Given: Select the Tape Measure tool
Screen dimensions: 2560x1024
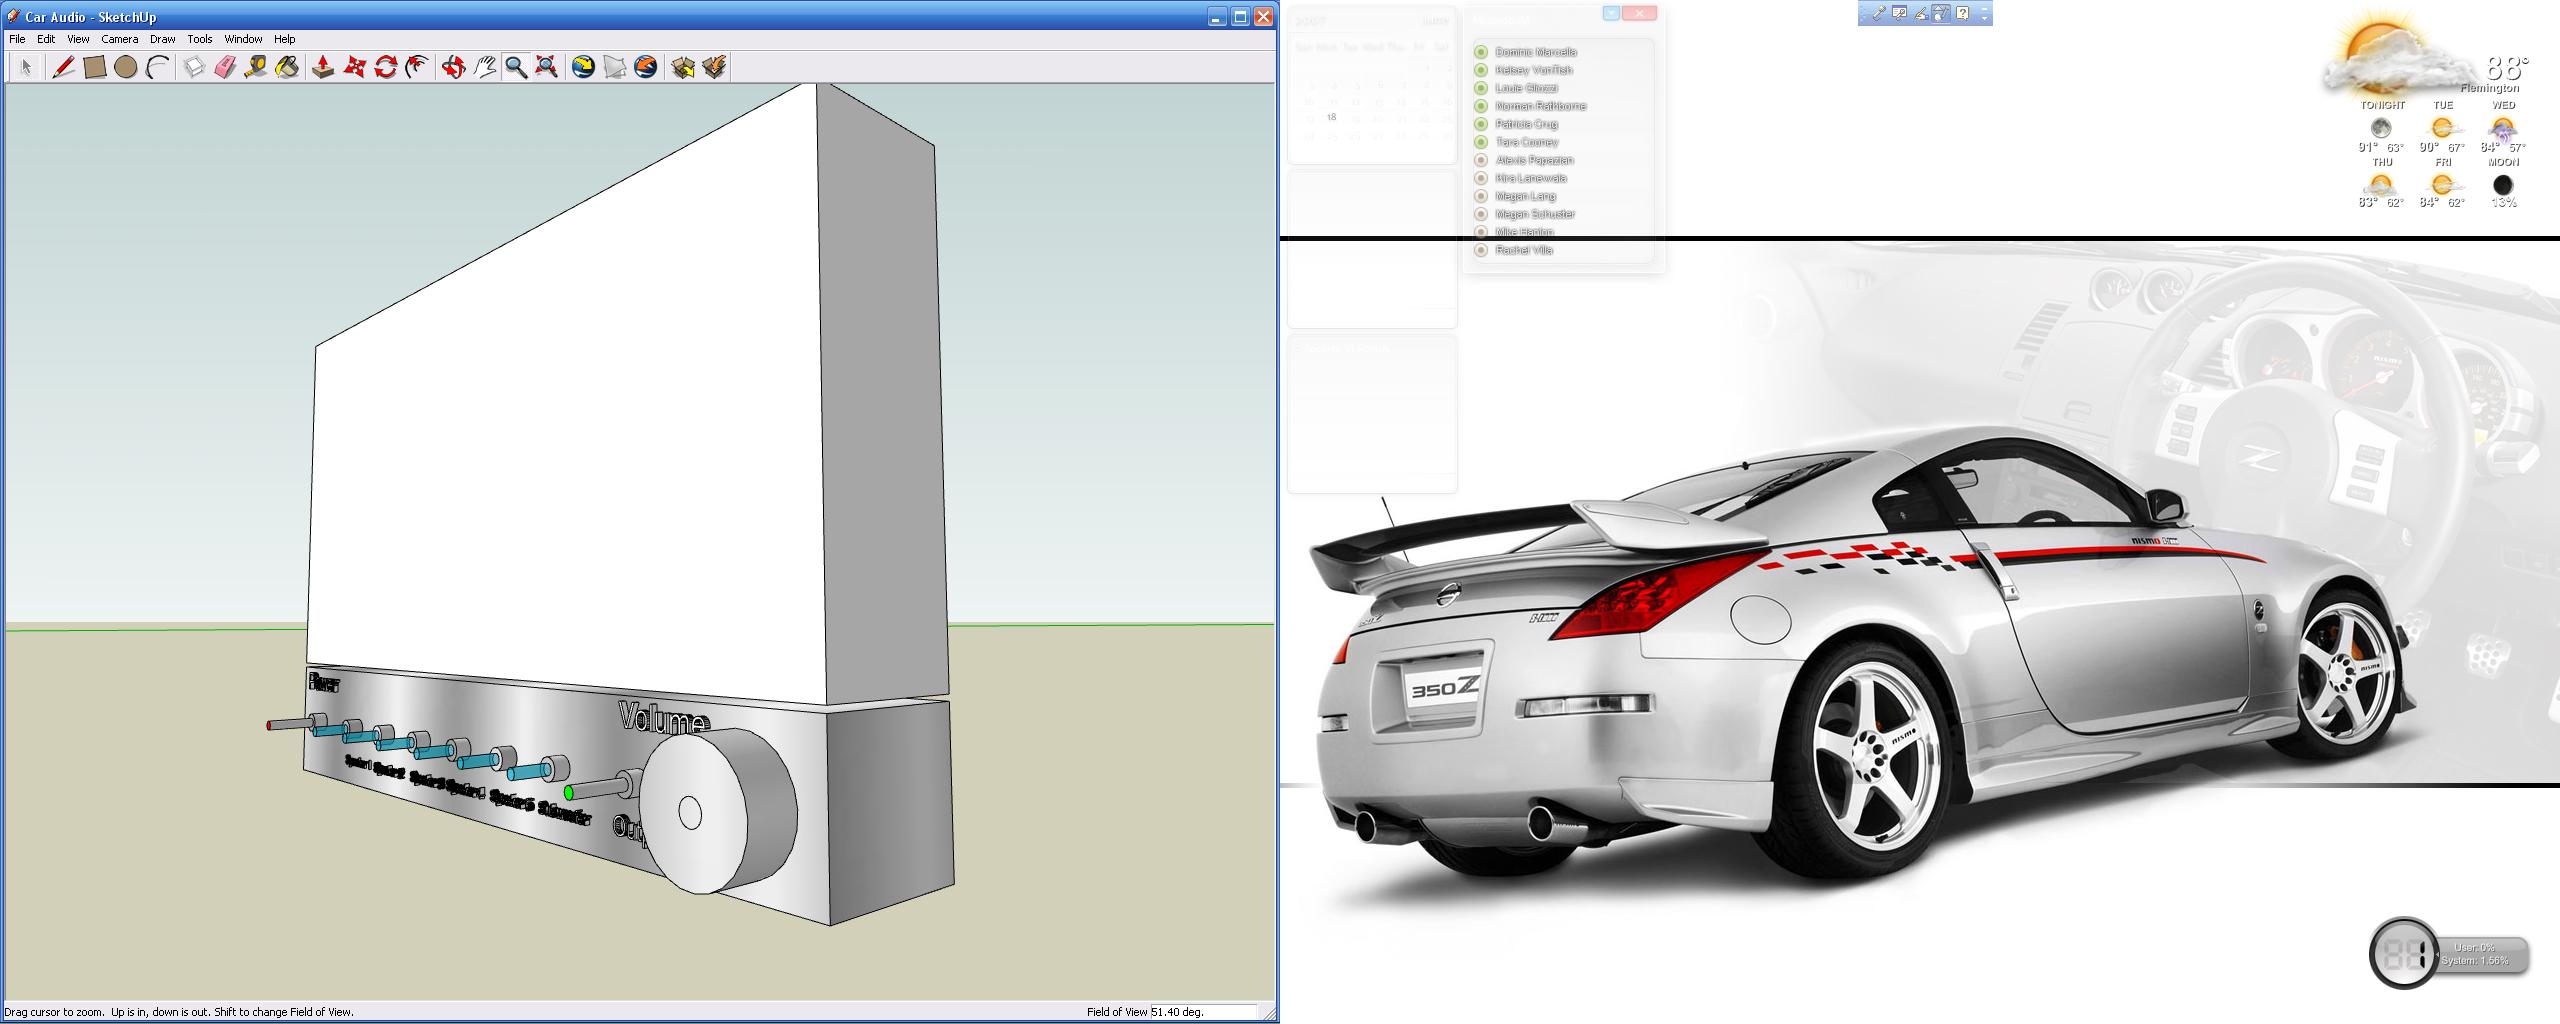Looking at the screenshot, I should point(256,67).
